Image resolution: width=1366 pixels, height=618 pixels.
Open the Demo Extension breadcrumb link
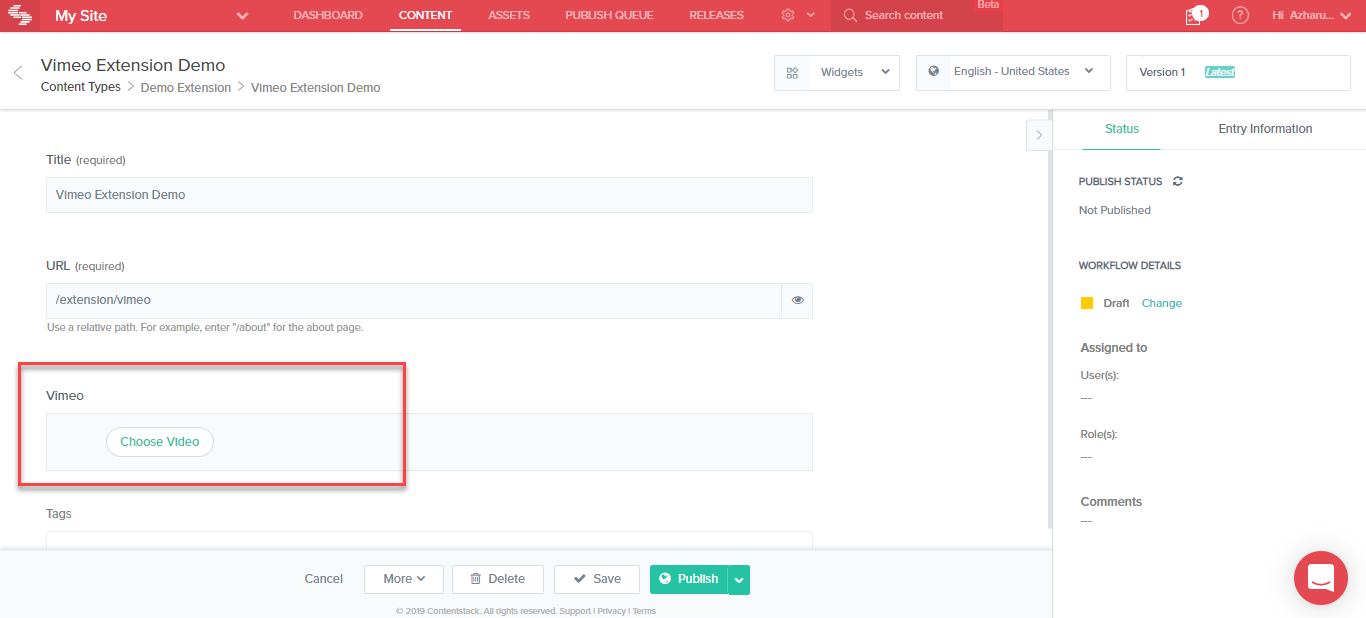(186, 88)
